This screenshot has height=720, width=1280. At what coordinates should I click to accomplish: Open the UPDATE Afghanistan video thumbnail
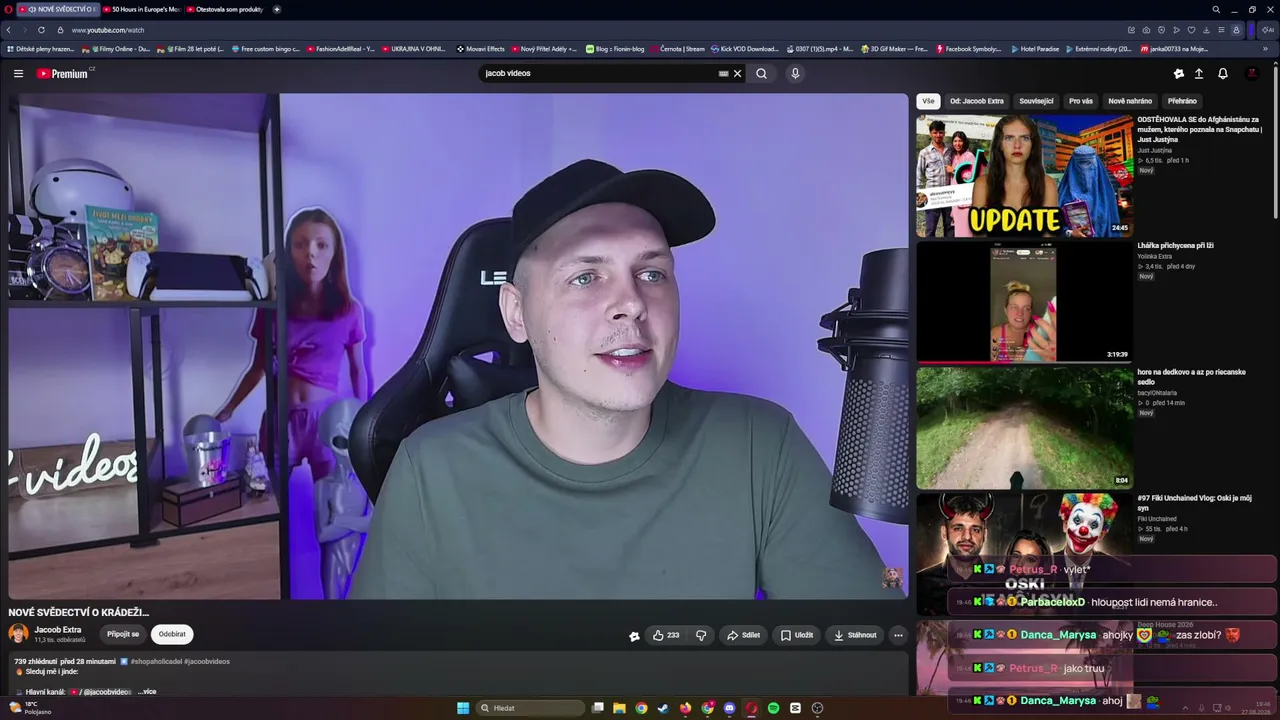tap(1024, 176)
